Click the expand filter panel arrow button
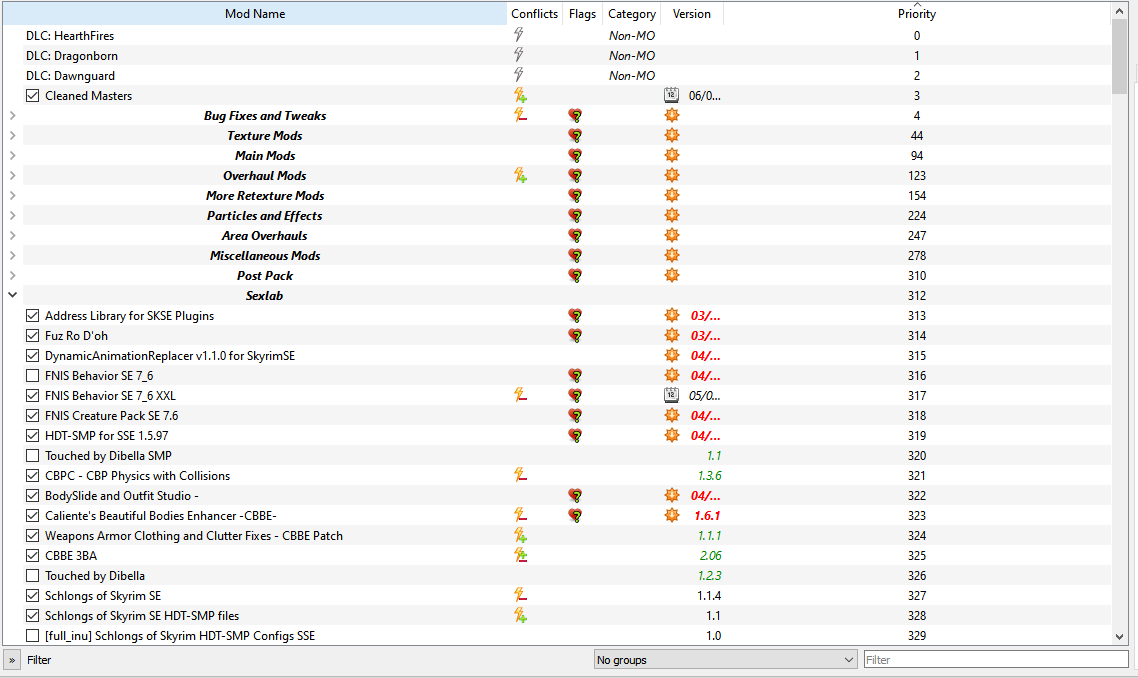The height and width of the screenshot is (678, 1138). pos(12,659)
